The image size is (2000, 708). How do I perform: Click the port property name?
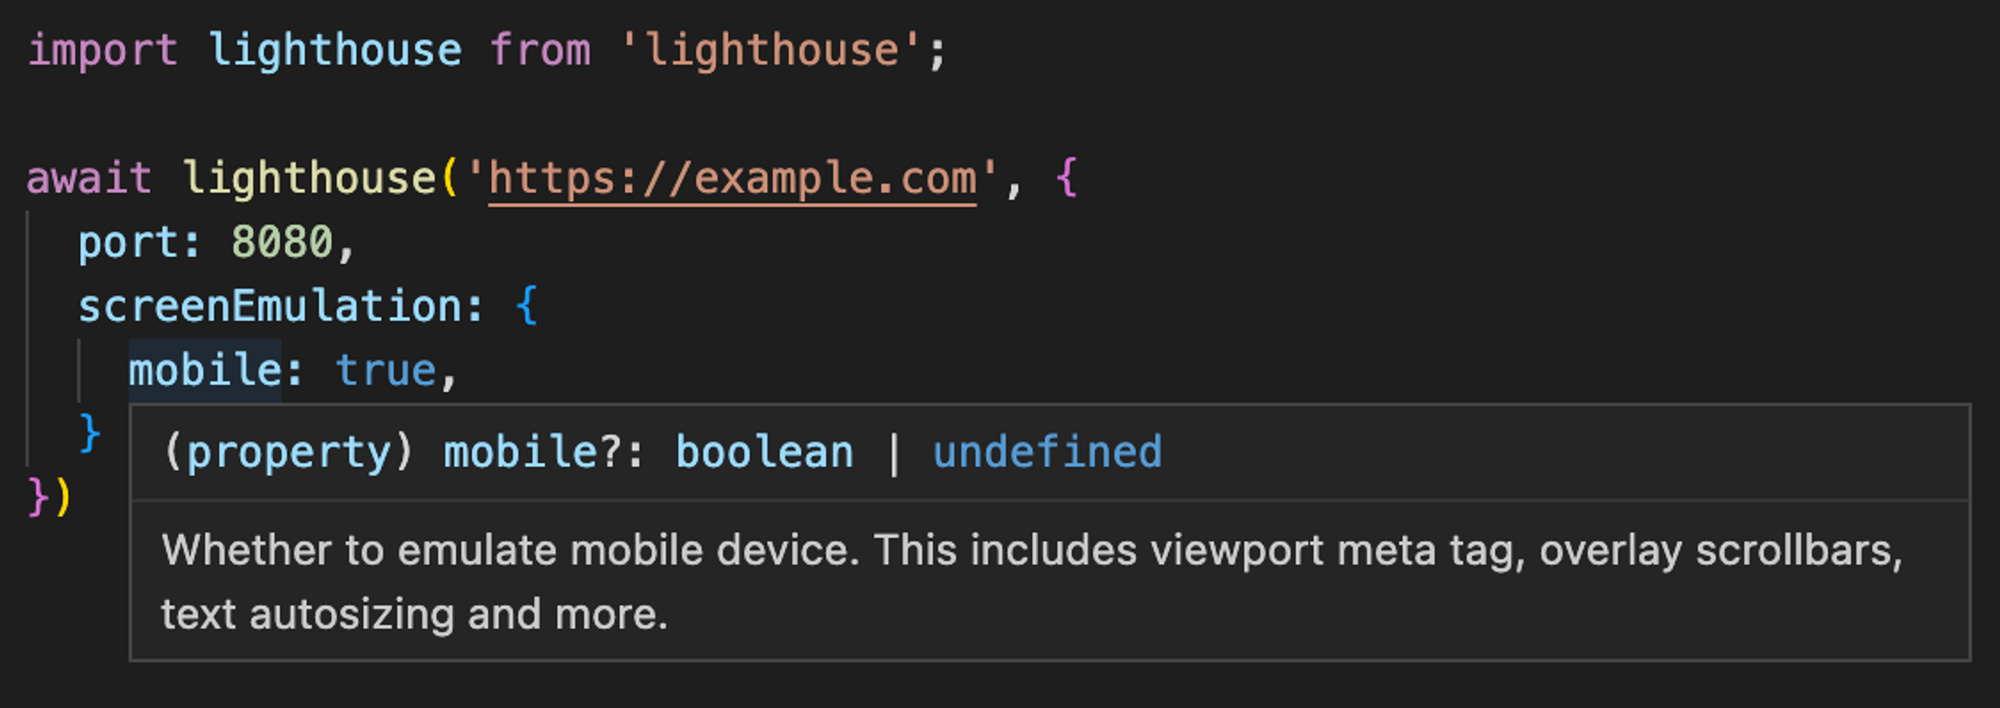(x=129, y=243)
